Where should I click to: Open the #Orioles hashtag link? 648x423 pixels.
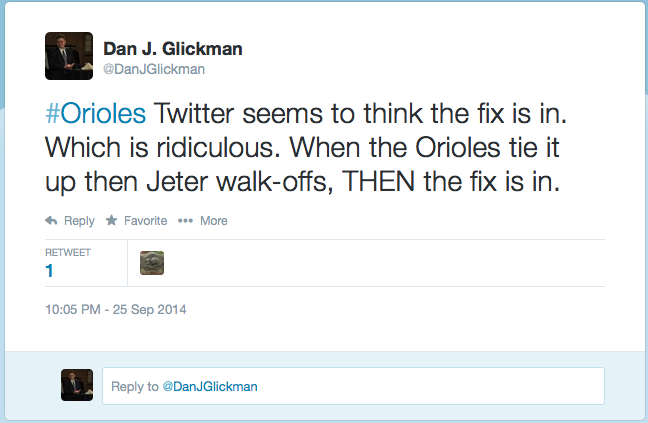tap(95, 112)
